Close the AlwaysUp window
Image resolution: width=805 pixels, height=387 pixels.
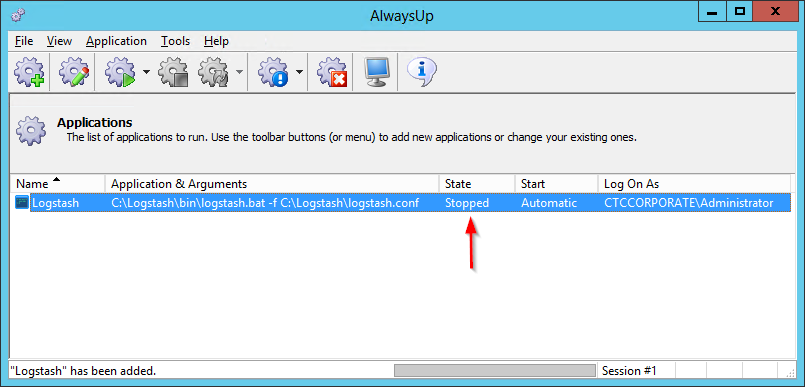(x=775, y=11)
